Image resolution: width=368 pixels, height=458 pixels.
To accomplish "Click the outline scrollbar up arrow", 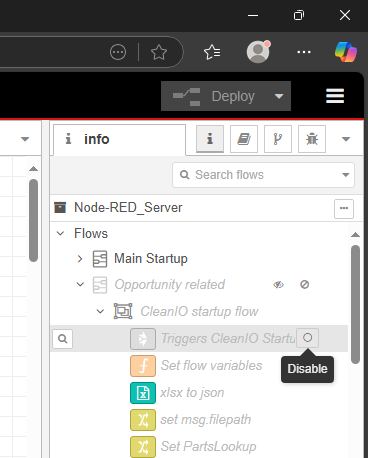I will pyautogui.click(x=355, y=235).
